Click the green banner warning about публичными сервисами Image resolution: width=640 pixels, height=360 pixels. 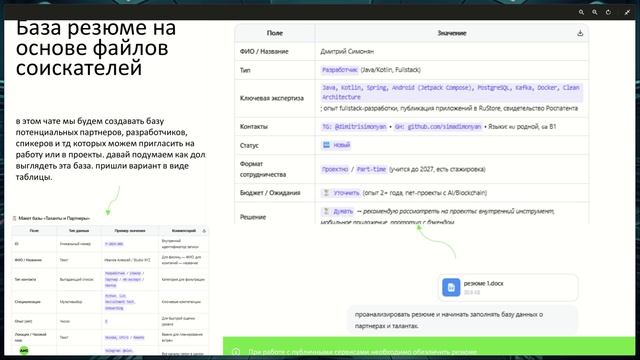click(x=429, y=347)
